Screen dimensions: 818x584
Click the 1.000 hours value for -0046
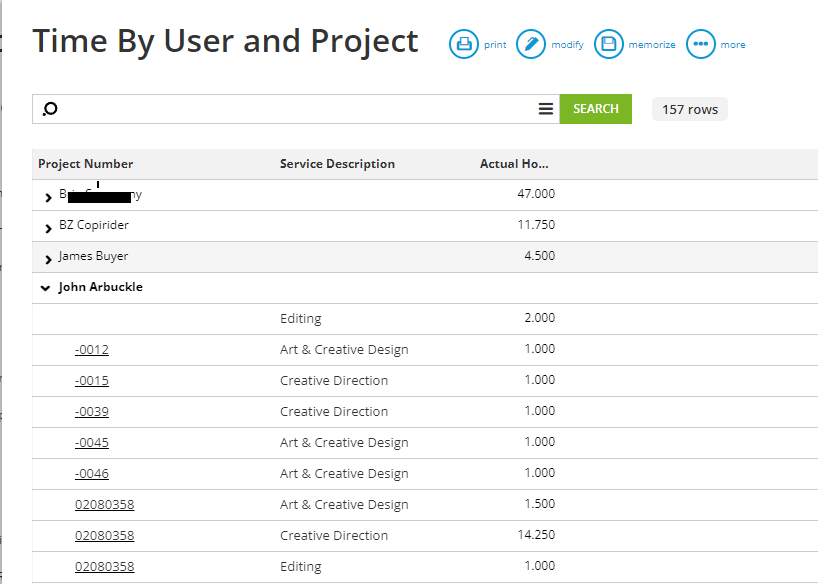[x=539, y=473]
